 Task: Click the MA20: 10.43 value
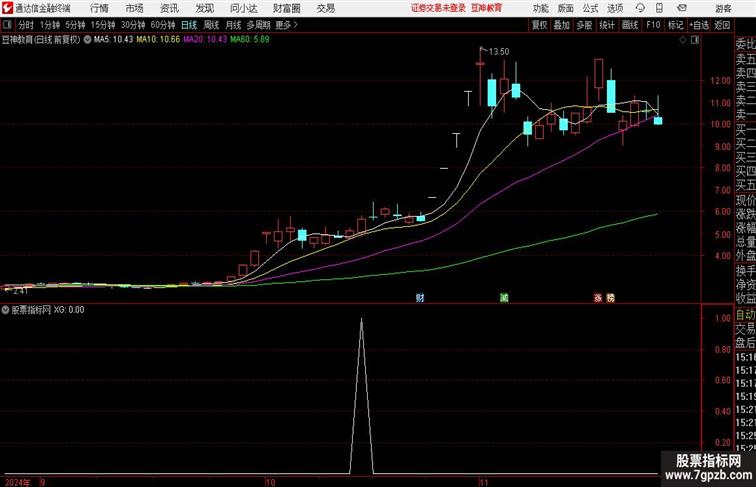(205, 40)
